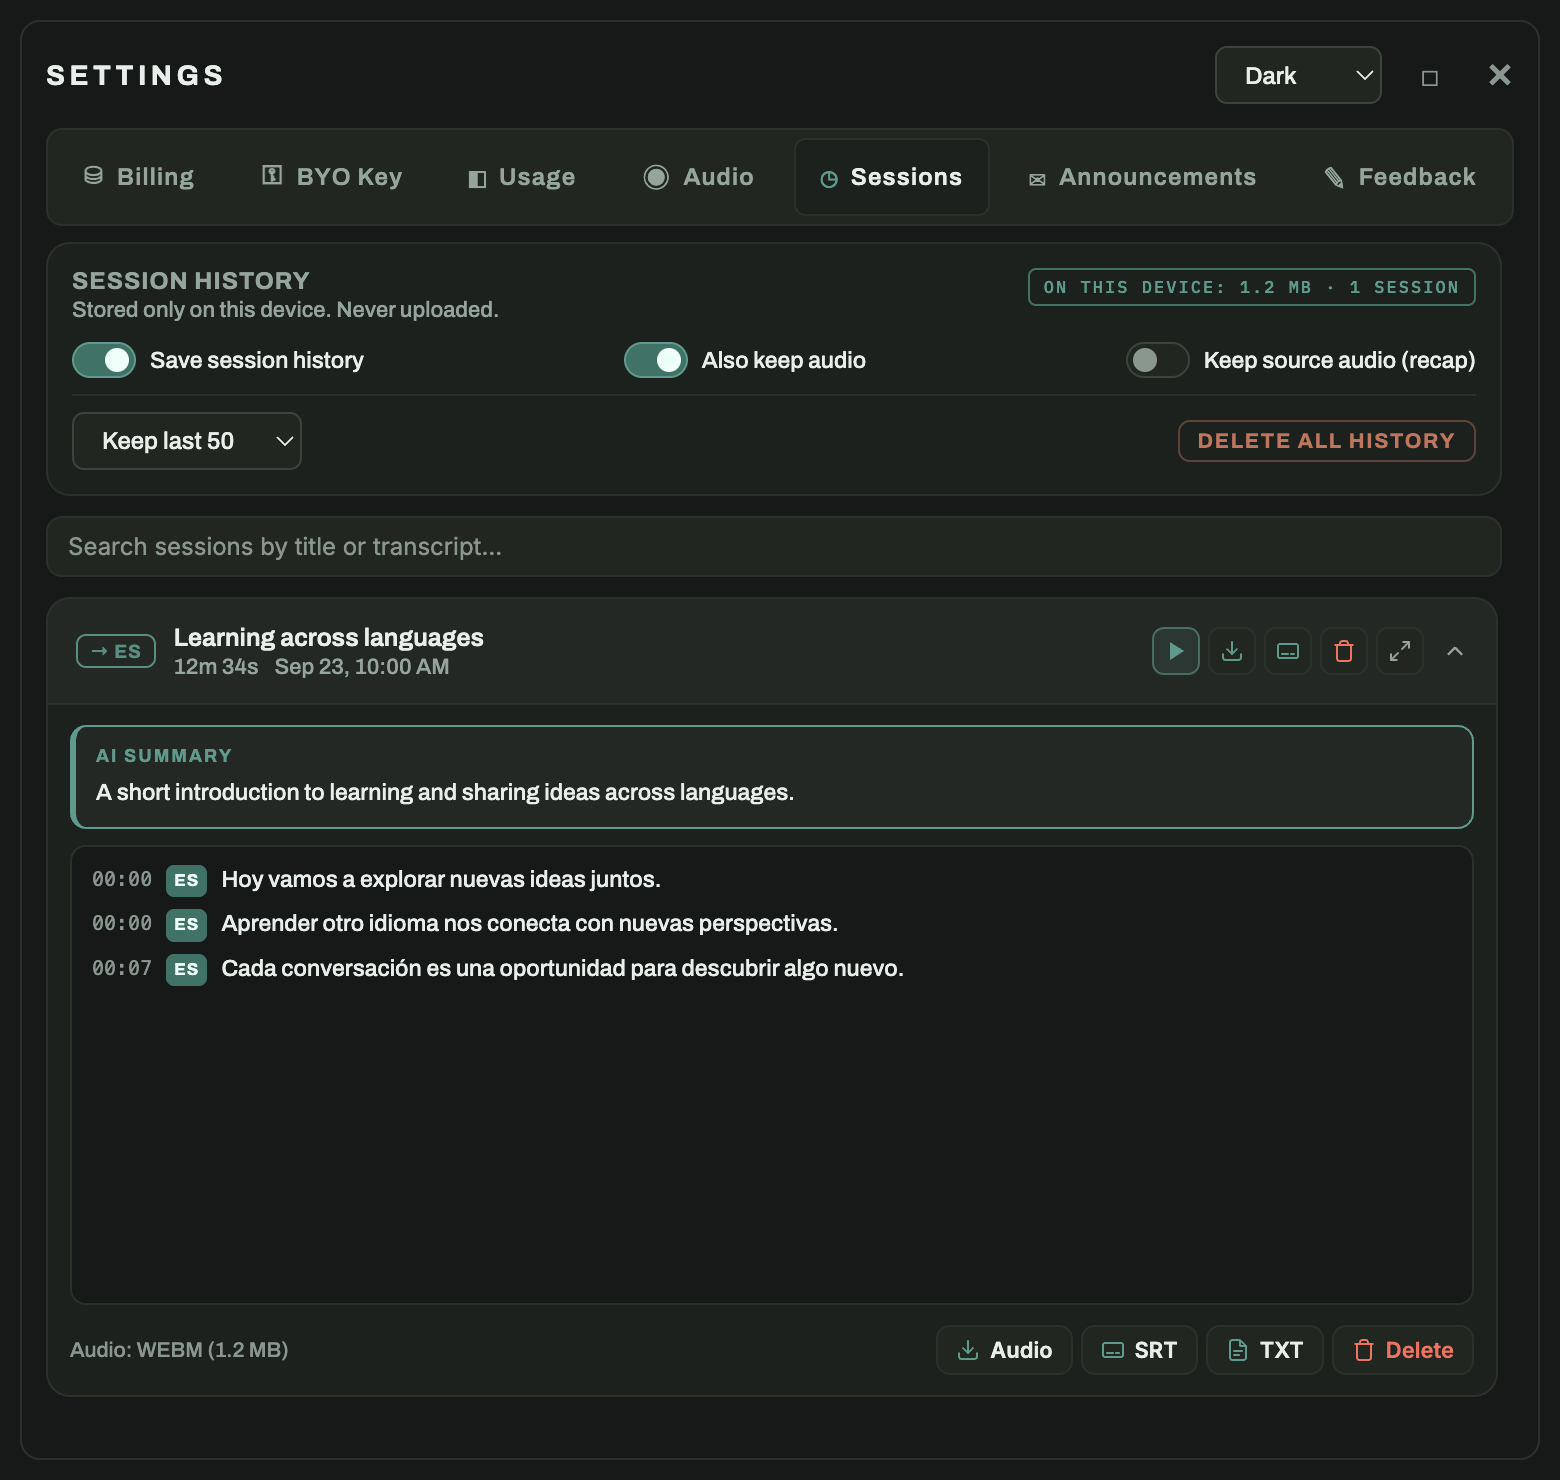Click the bottom Audio download button
Viewport: 1560px width, 1480px height.
coord(1004,1350)
